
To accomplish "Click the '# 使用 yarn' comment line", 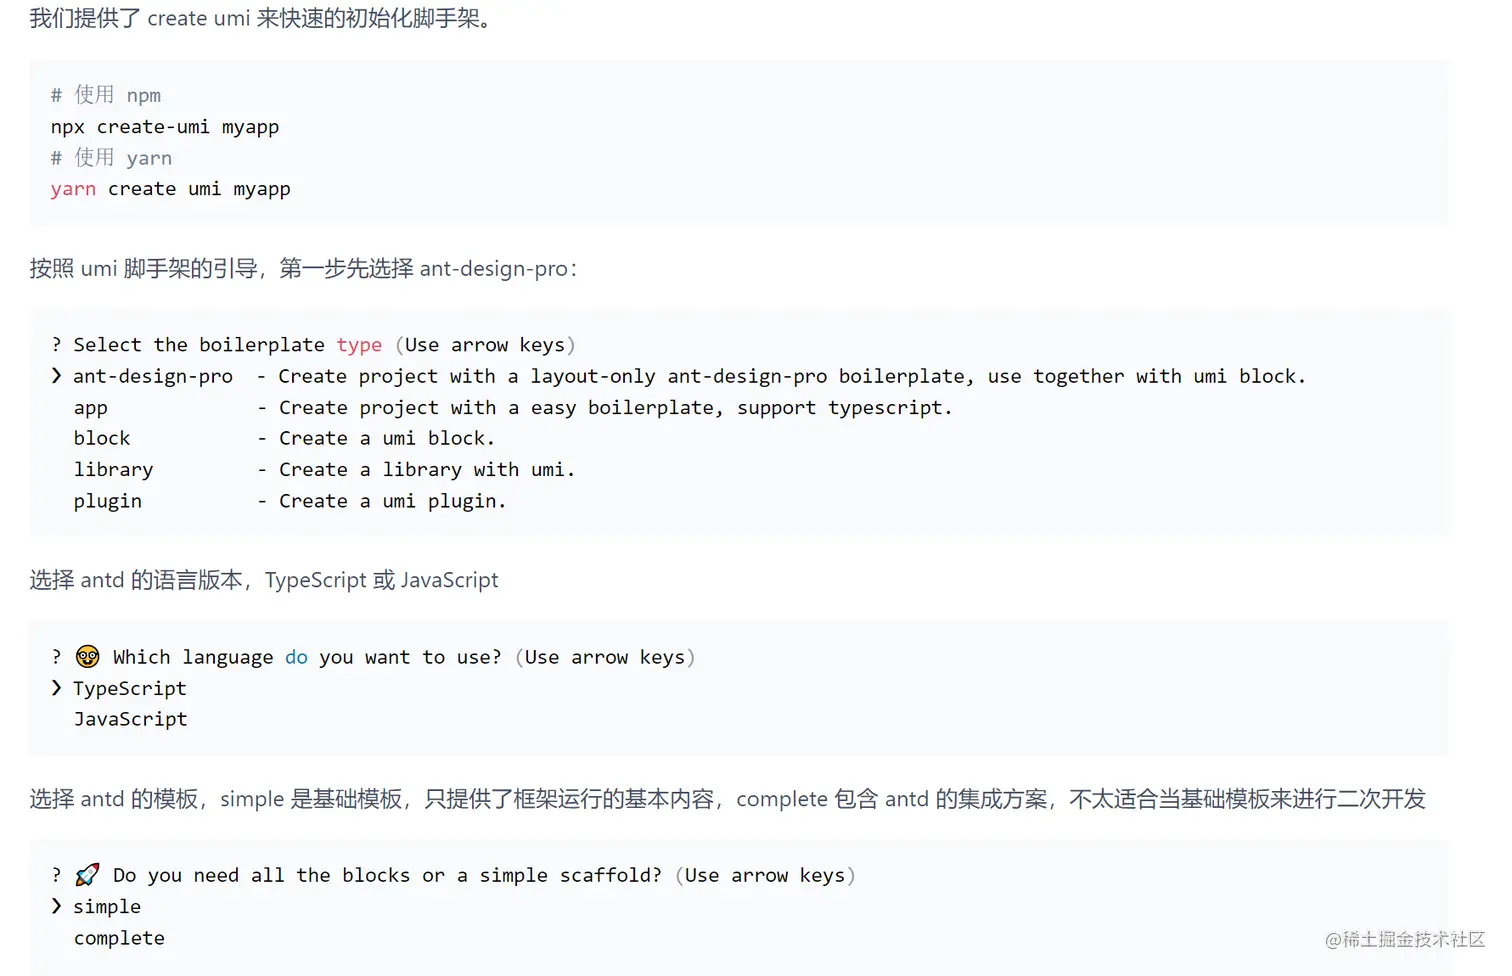I will coord(111,158).
